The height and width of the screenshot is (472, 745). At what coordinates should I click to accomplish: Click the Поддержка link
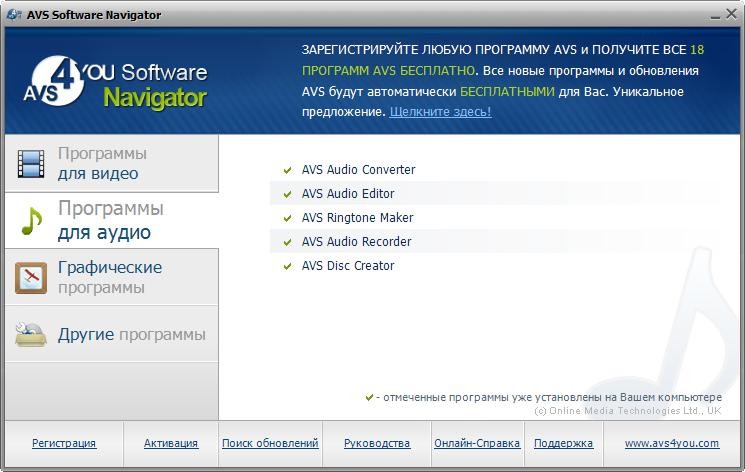(563, 443)
